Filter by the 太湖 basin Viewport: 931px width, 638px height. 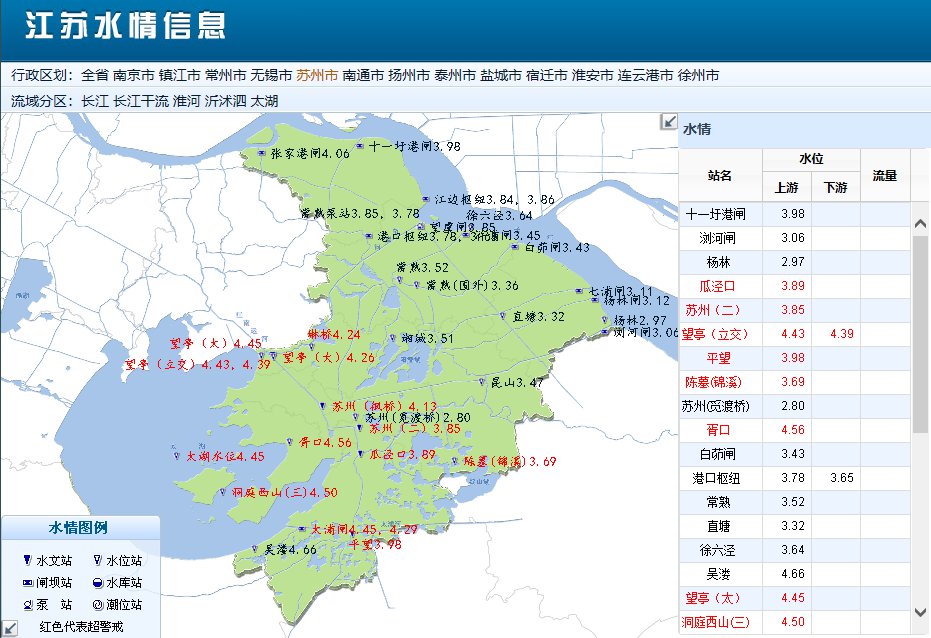click(264, 101)
